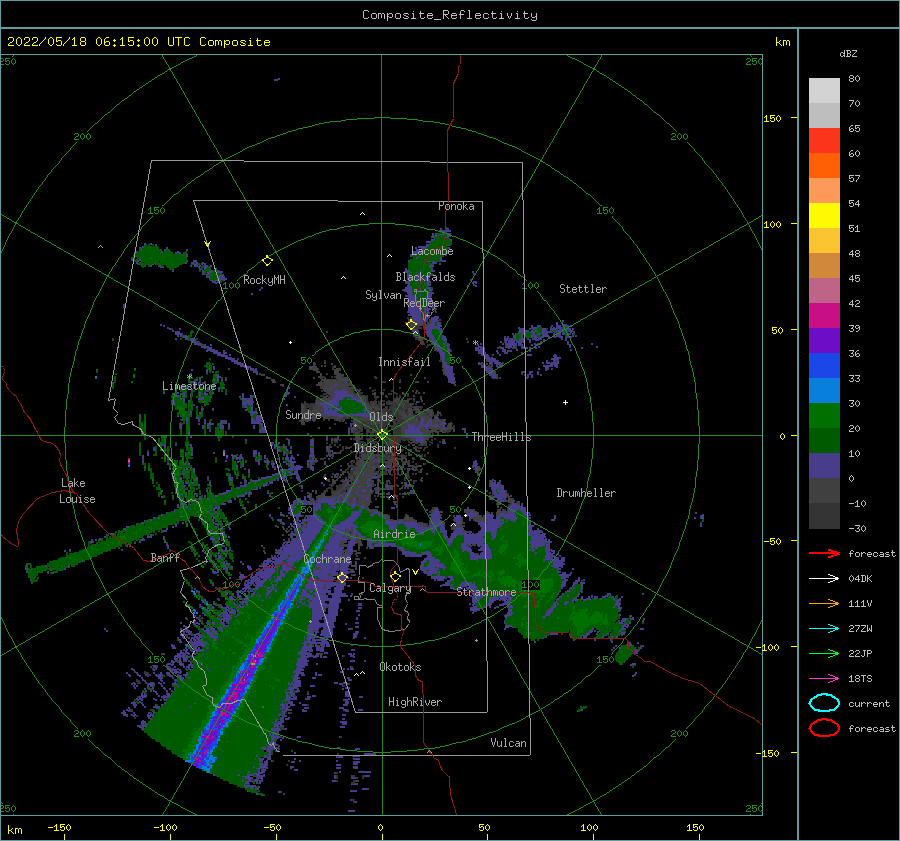Click the 2022/05/18 06:15:00 UTC timestamp
The image size is (900, 841).
[x=138, y=42]
